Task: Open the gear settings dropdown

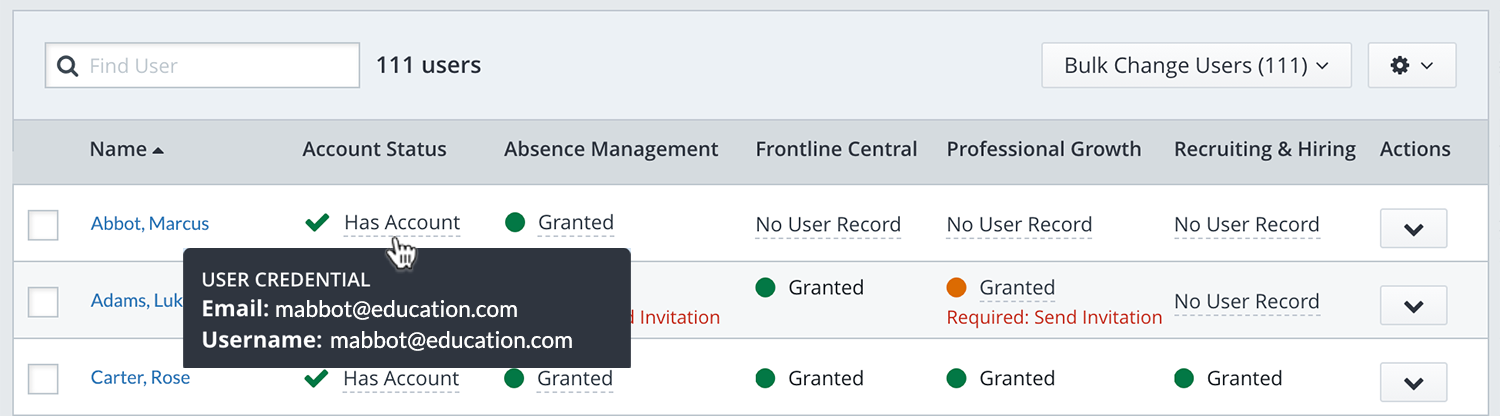Action: tap(1411, 65)
